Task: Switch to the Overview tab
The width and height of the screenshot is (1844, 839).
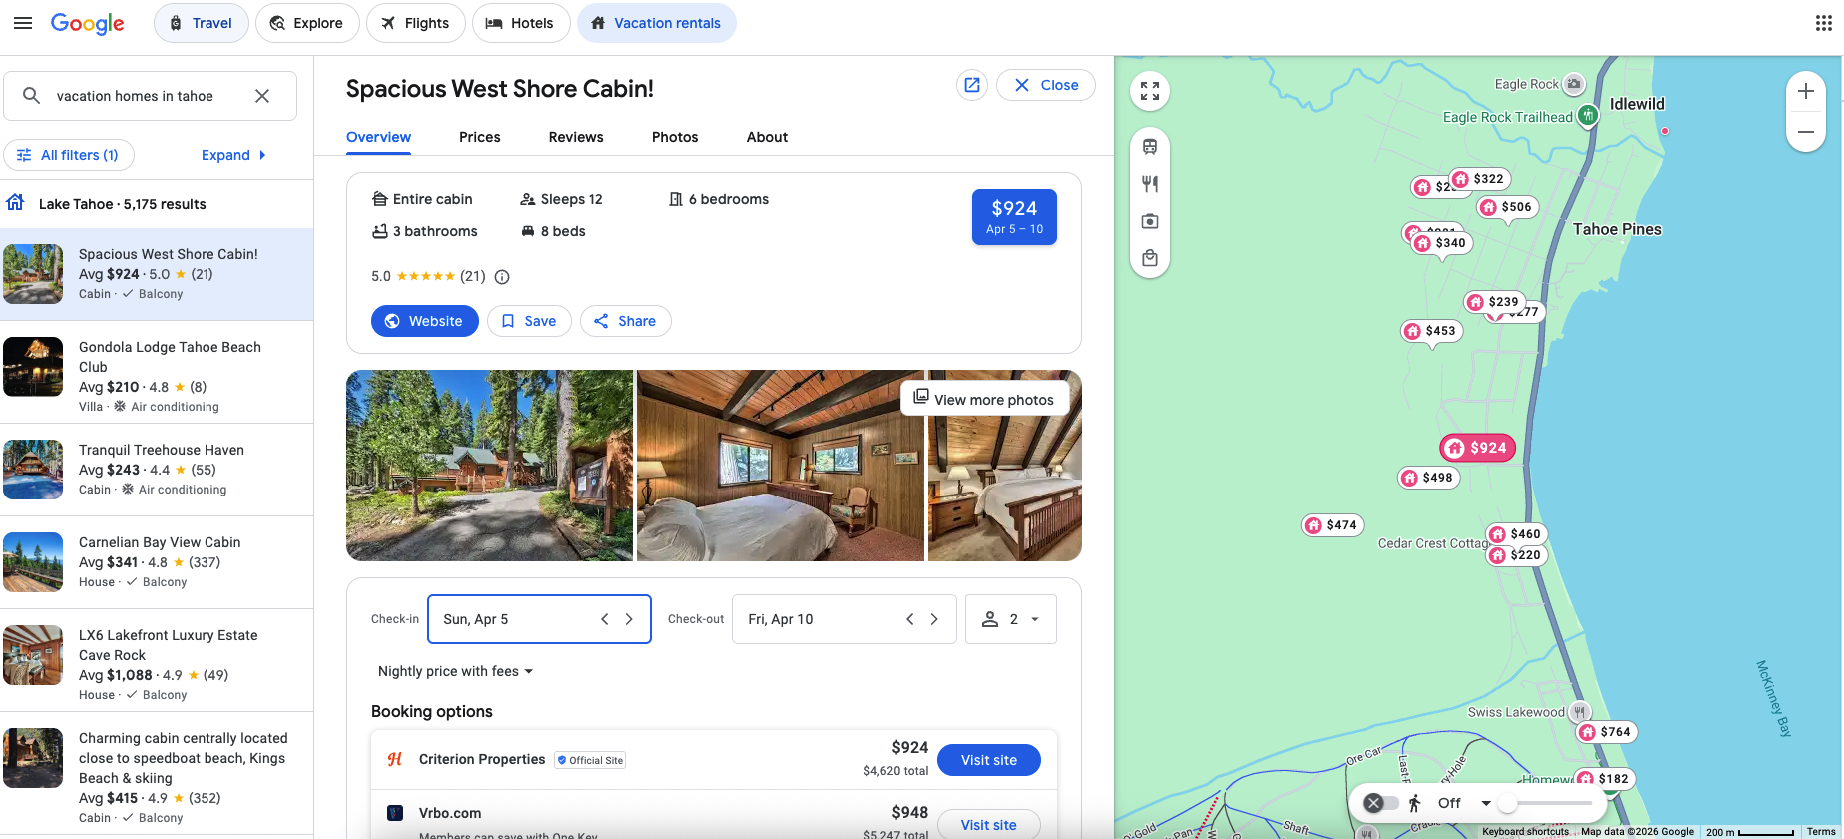Action: (x=378, y=138)
